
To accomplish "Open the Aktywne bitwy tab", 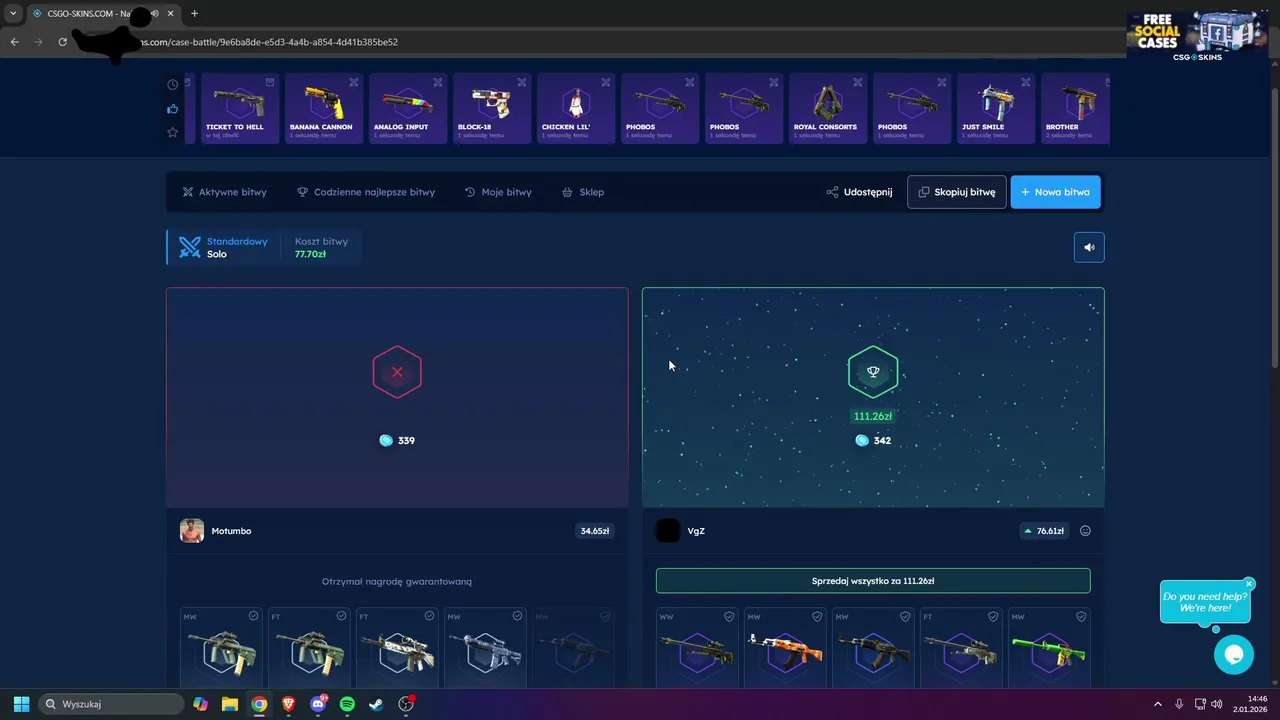I will 225,192.
